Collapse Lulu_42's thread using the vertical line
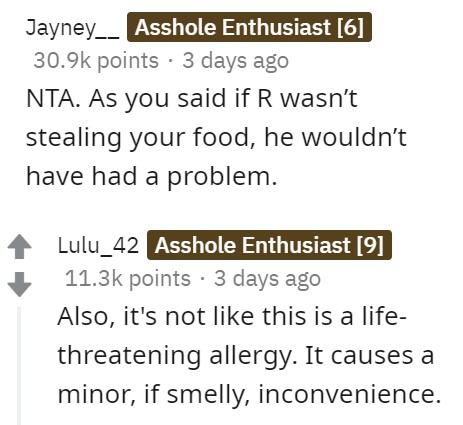 [x=19, y=366]
